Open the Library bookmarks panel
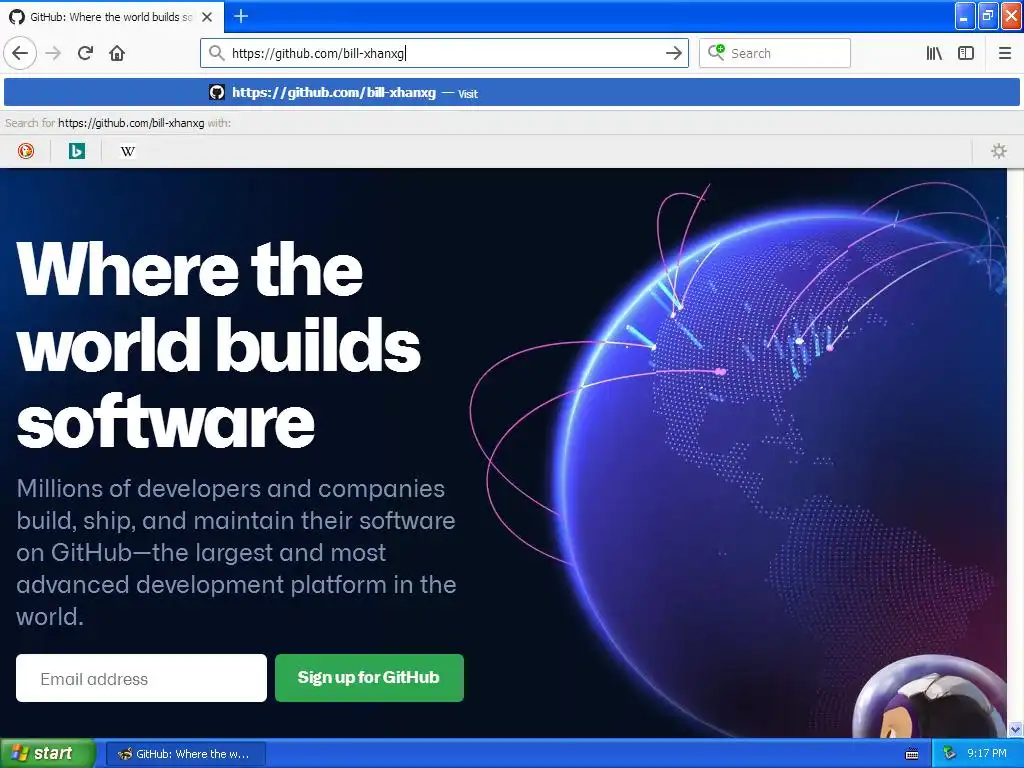The image size is (1024, 768). tap(934, 53)
